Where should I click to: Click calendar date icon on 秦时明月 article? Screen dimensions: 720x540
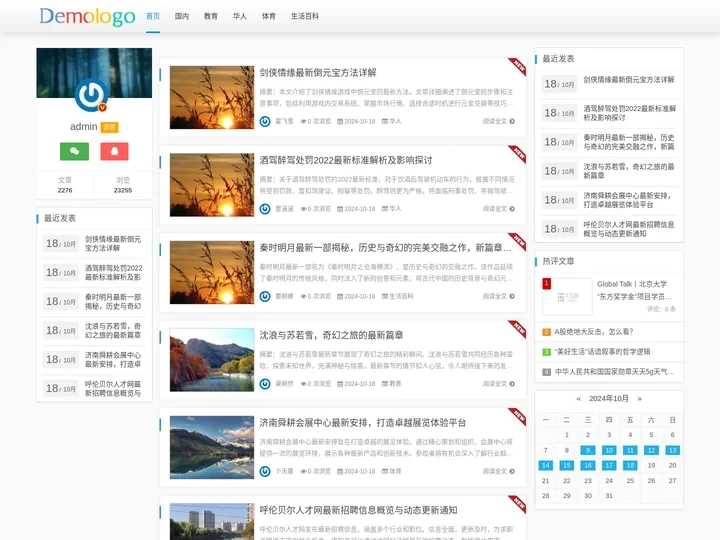tap(341, 296)
